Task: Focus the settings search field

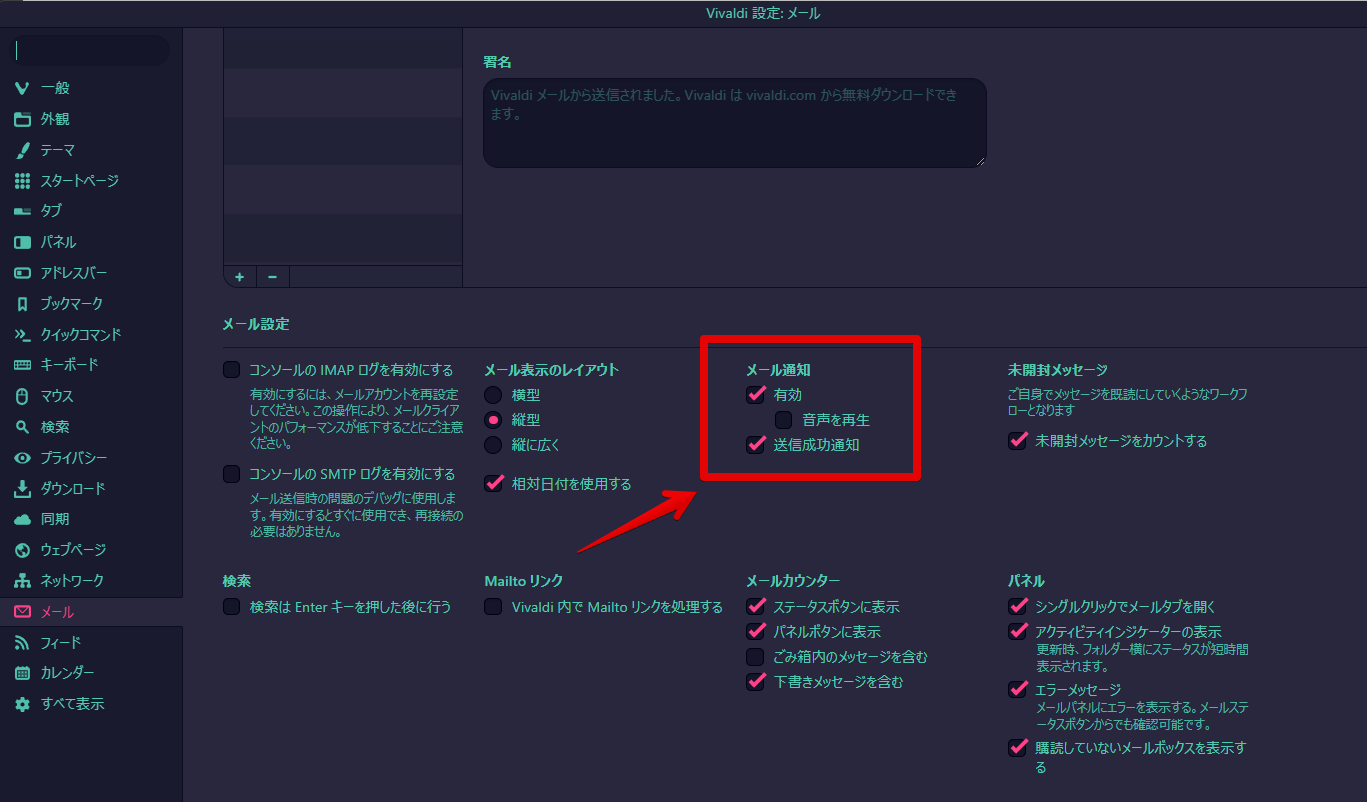Action: click(x=90, y=50)
